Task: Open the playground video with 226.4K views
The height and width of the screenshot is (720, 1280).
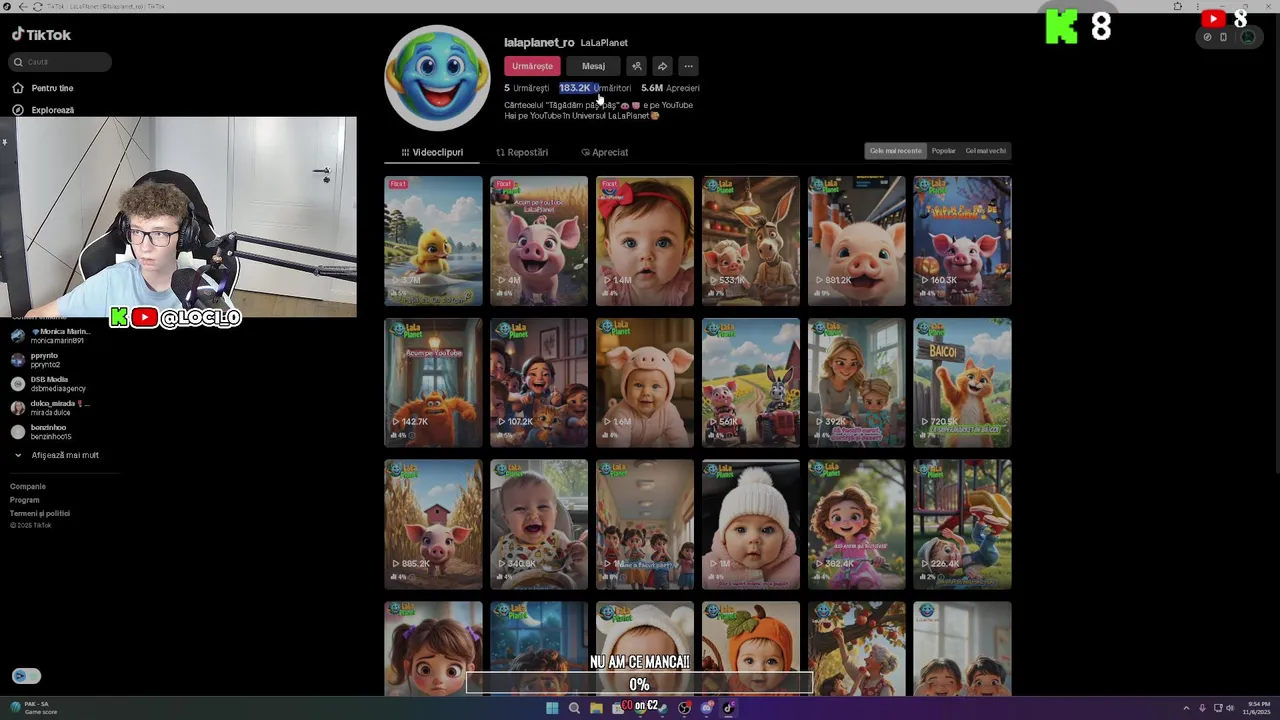Action: pyautogui.click(x=962, y=525)
